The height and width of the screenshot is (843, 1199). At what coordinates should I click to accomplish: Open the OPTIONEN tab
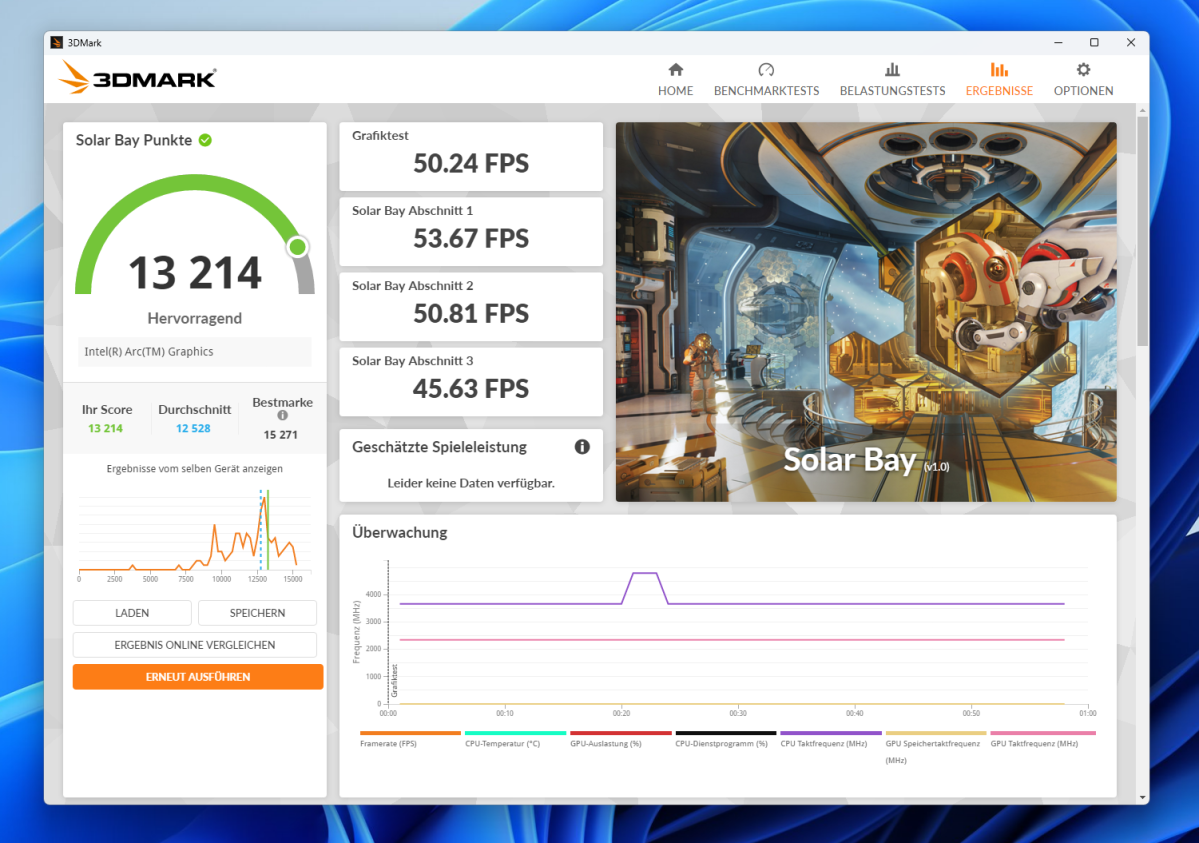click(x=1083, y=80)
